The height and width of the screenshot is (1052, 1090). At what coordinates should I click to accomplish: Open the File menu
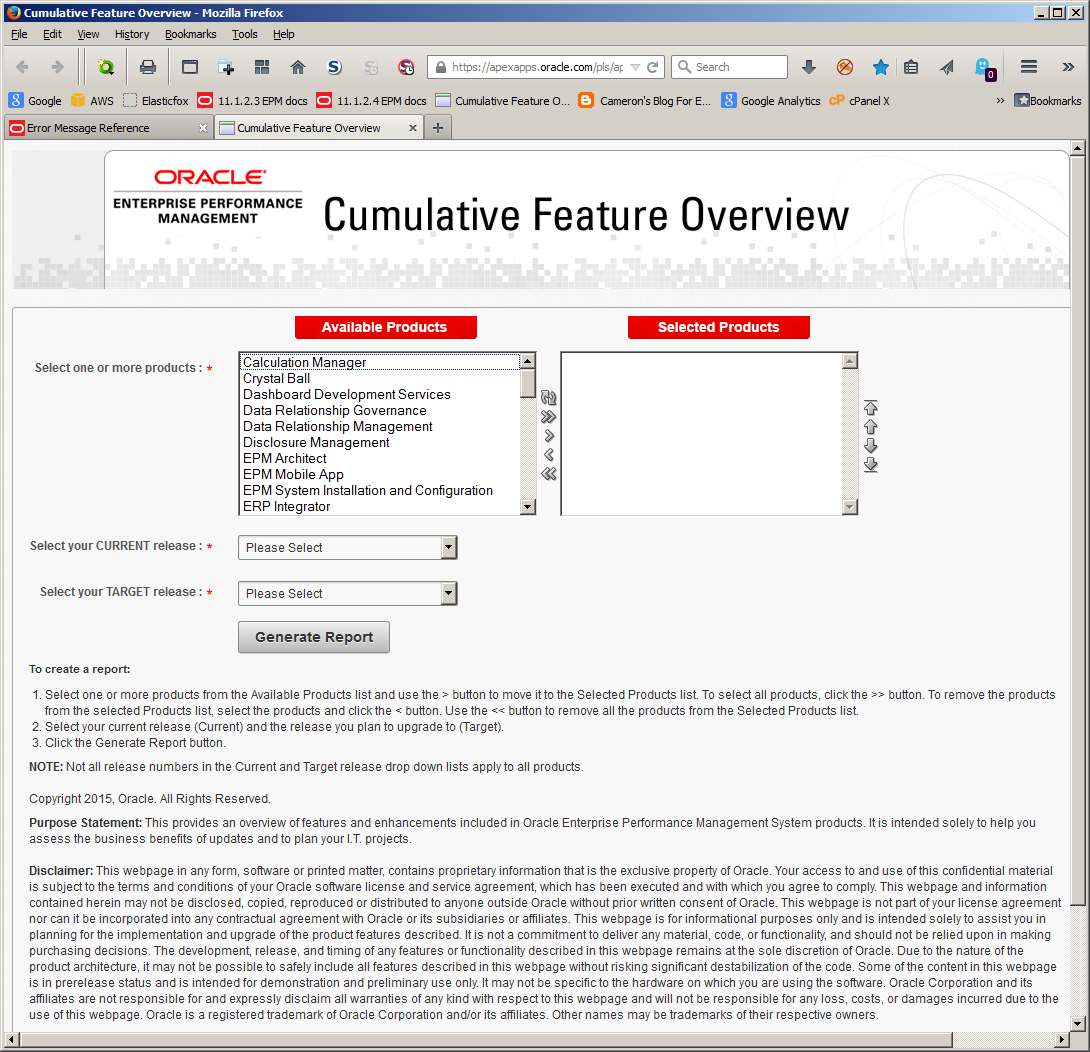pyautogui.click(x=19, y=34)
